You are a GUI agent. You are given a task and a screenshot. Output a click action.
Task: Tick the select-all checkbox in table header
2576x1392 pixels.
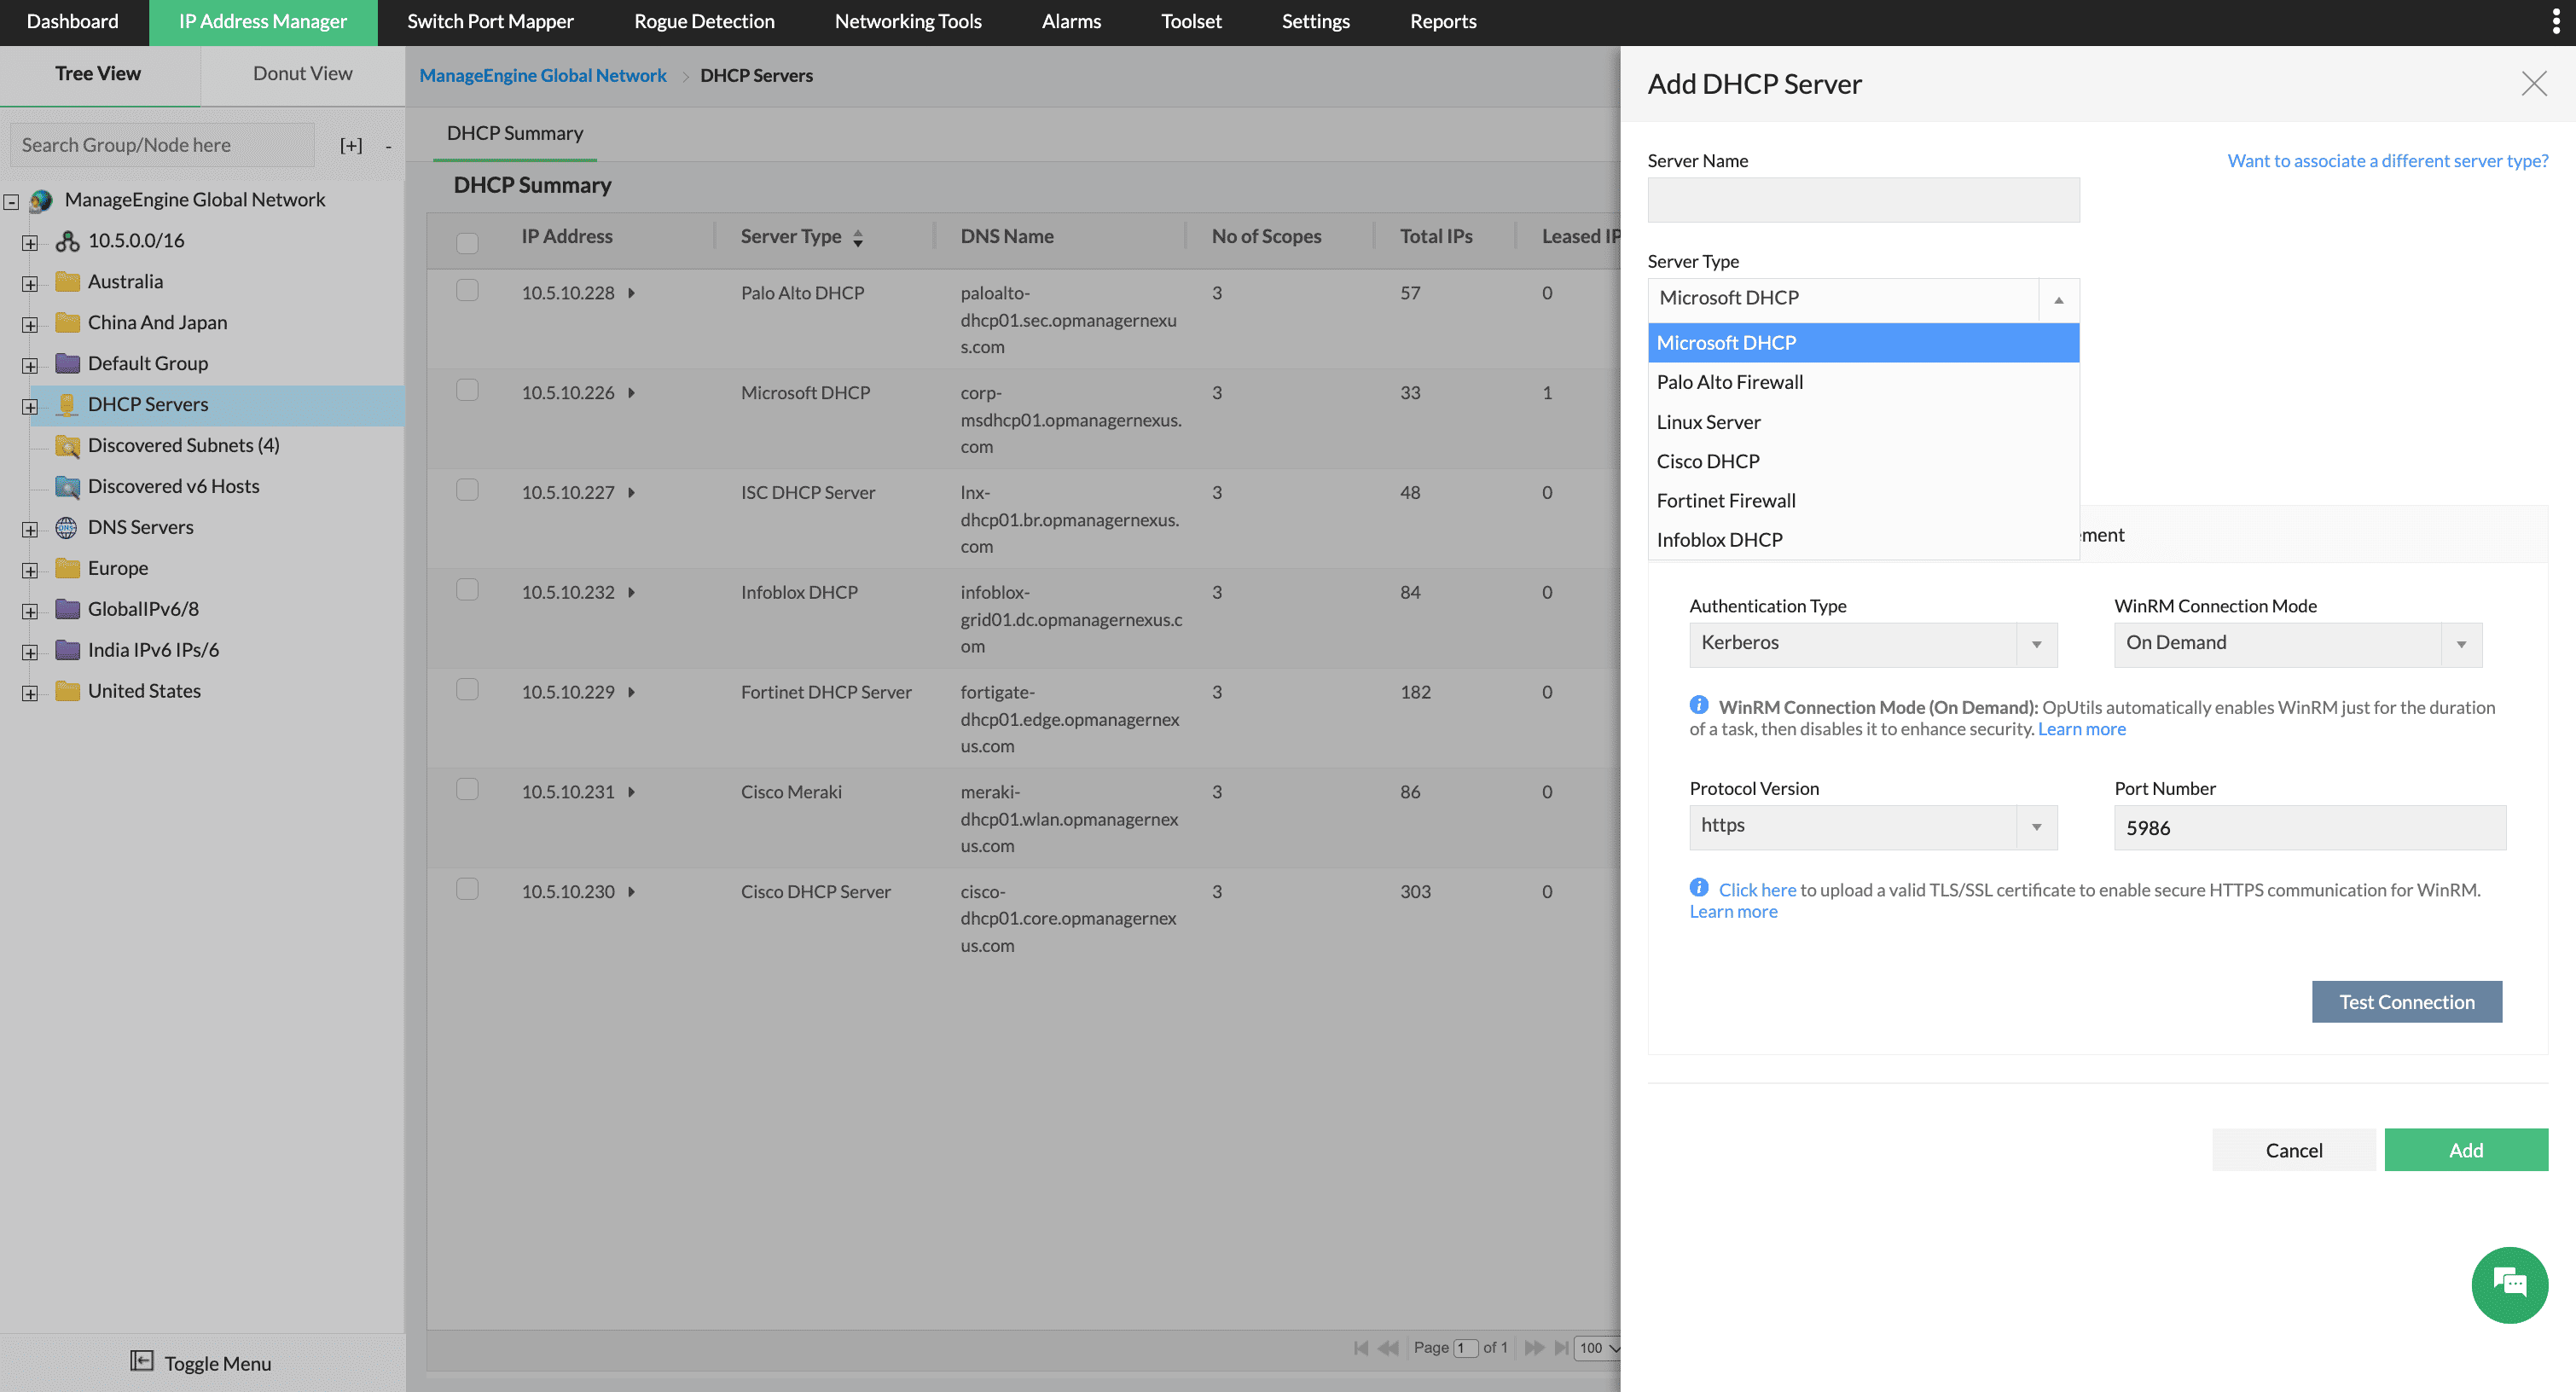click(x=467, y=243)
